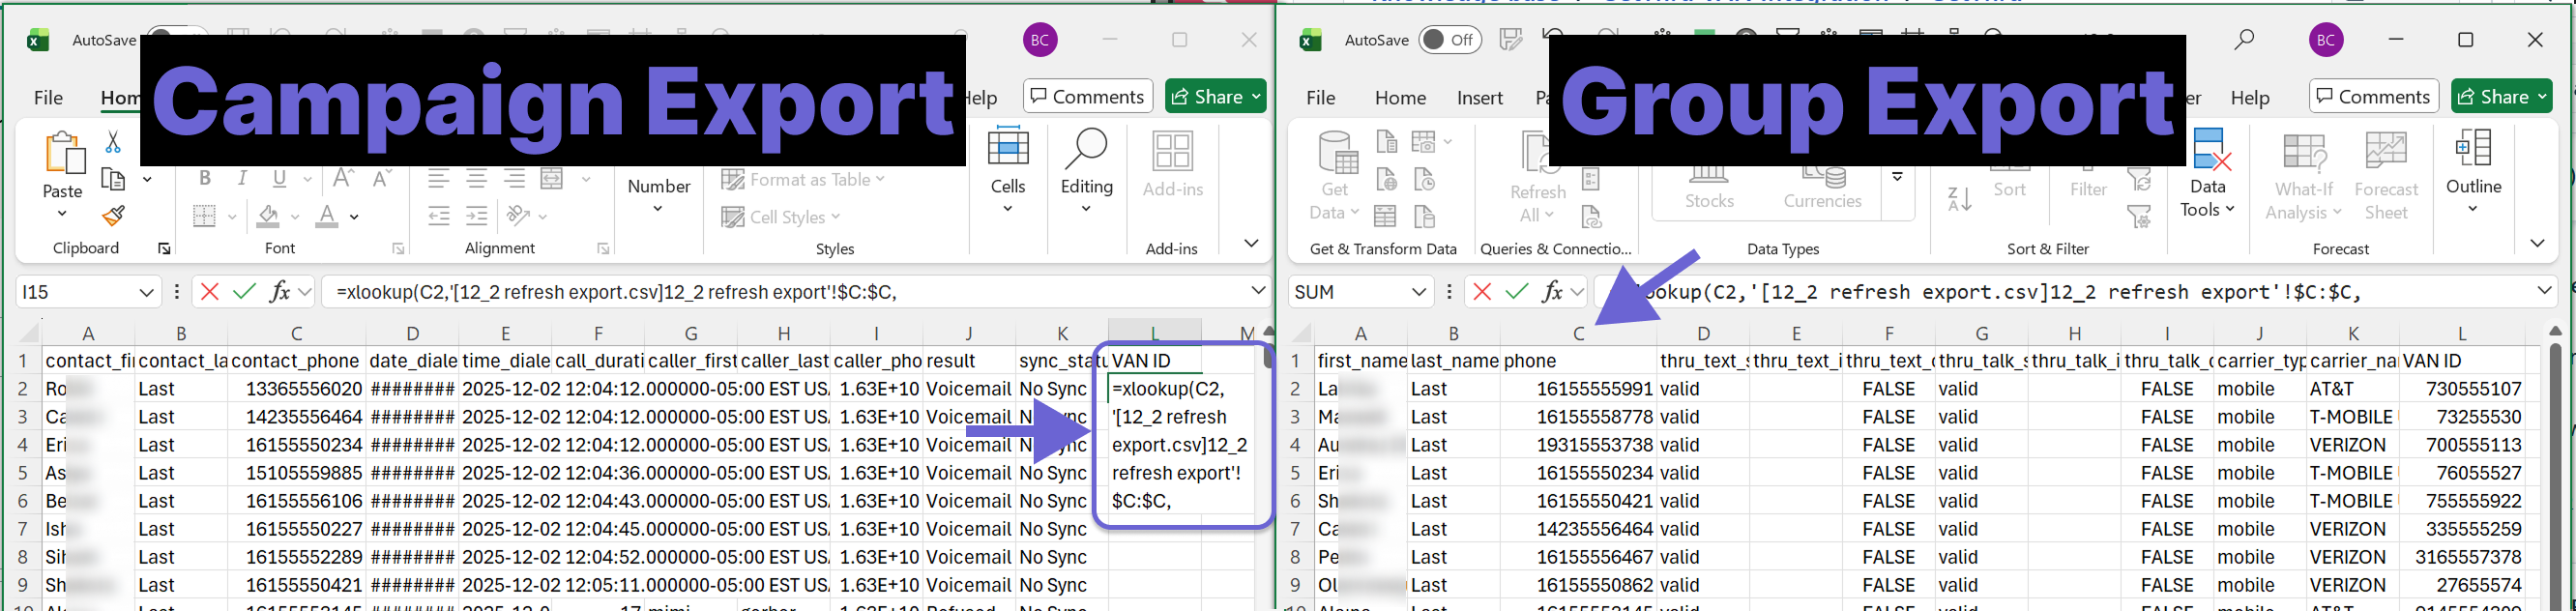Switch to the Insert tab
The image size is (2576, 611).
(1480, 97)
